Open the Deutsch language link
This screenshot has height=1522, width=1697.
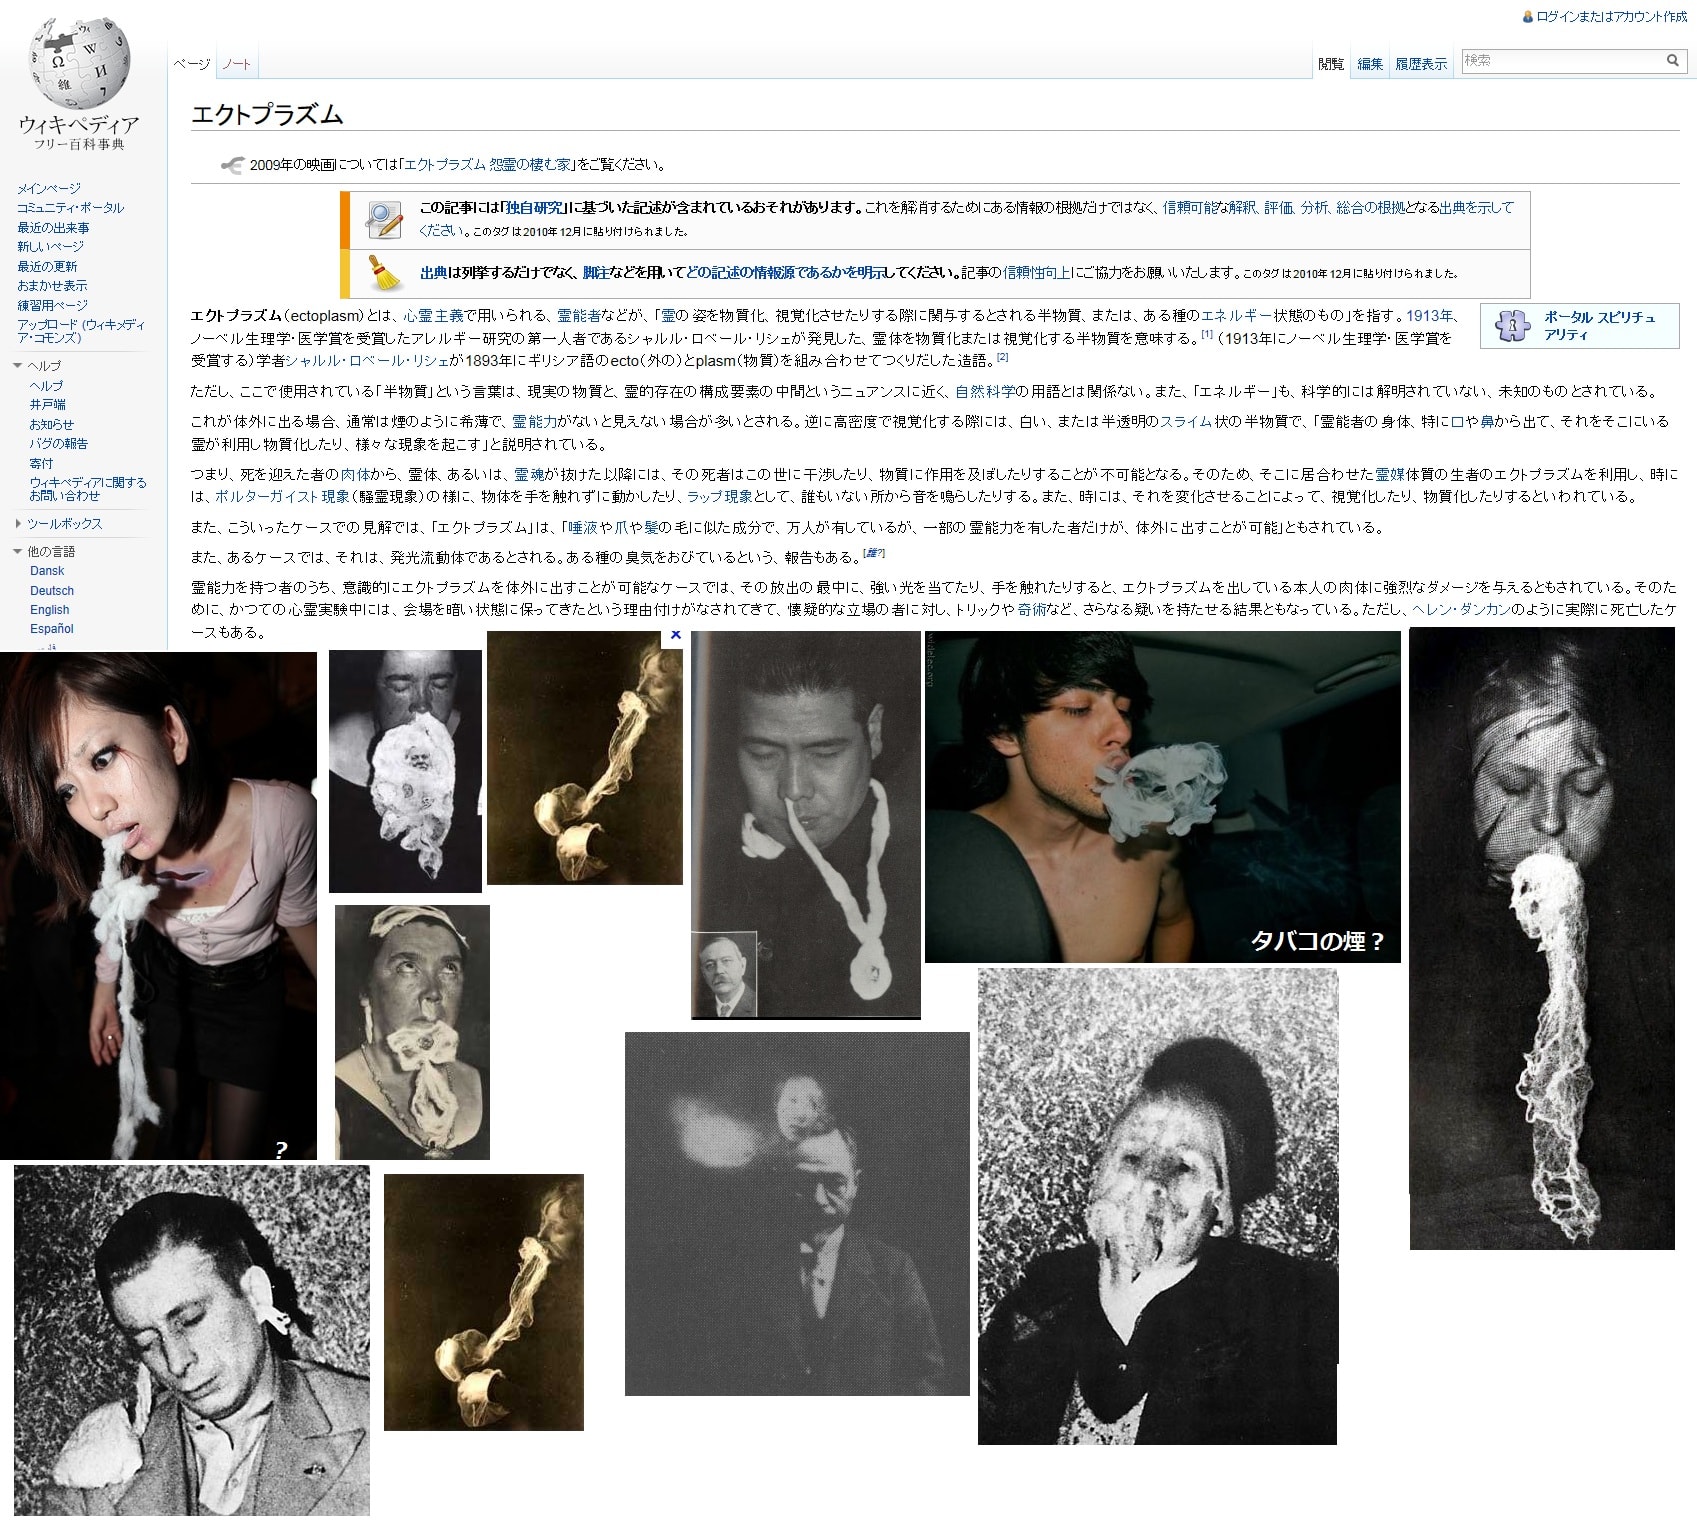pyautogui.click(x=52, y=591)
